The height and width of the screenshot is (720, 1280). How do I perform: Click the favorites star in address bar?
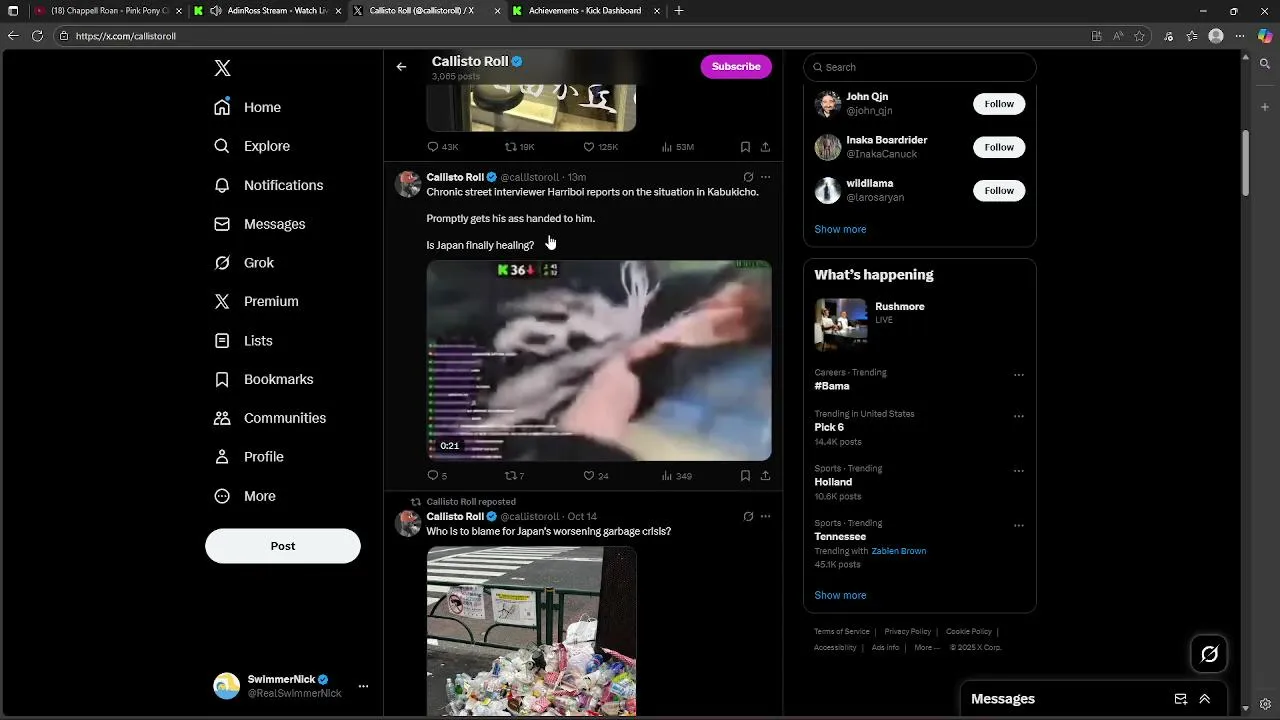[x=1139, y=36]
